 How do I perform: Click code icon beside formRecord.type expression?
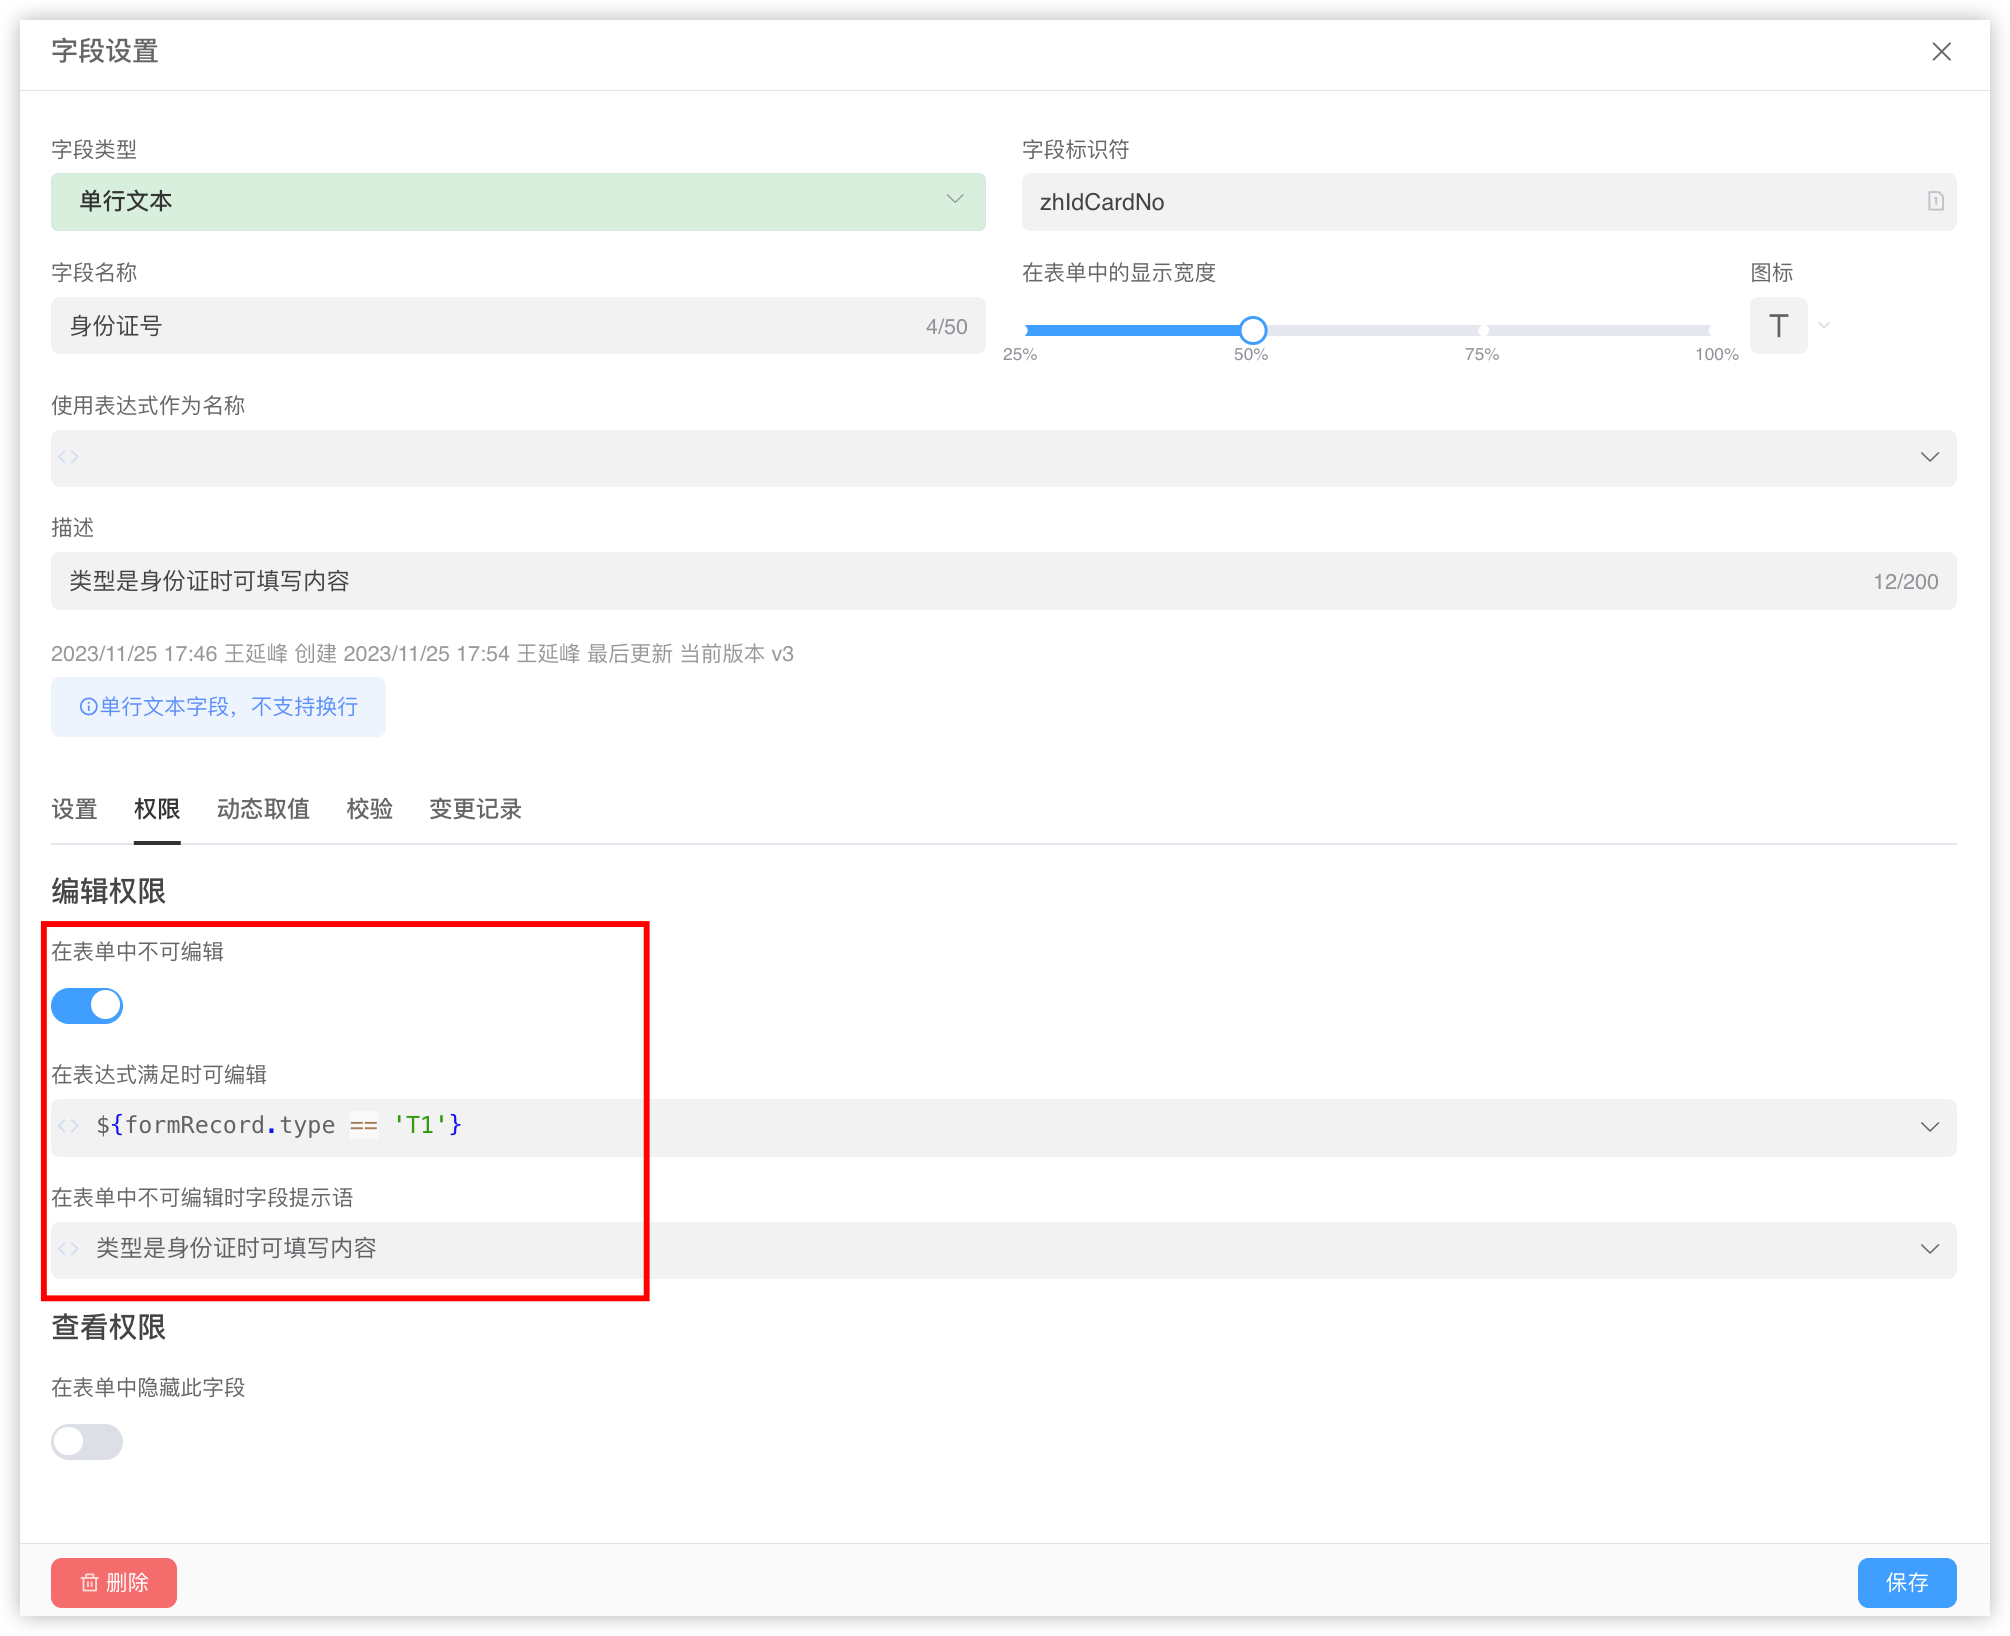[x=68, y=1126]
